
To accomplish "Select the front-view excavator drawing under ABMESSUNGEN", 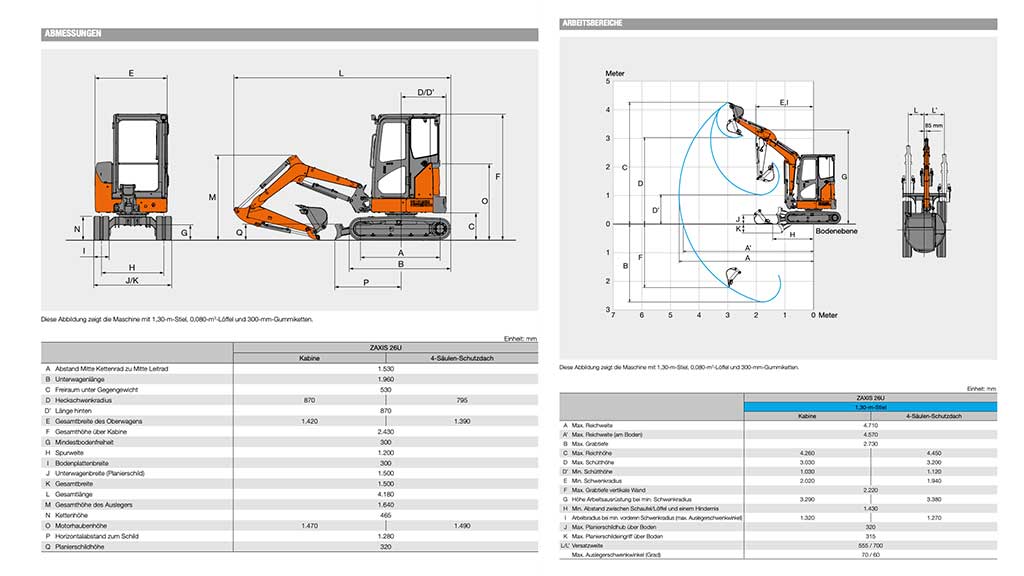I will click(x=131, y=178).
